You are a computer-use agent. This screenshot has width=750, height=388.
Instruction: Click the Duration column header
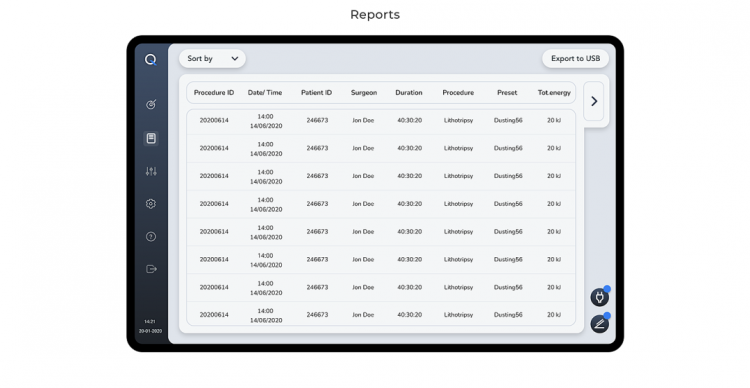coord(409,93)
